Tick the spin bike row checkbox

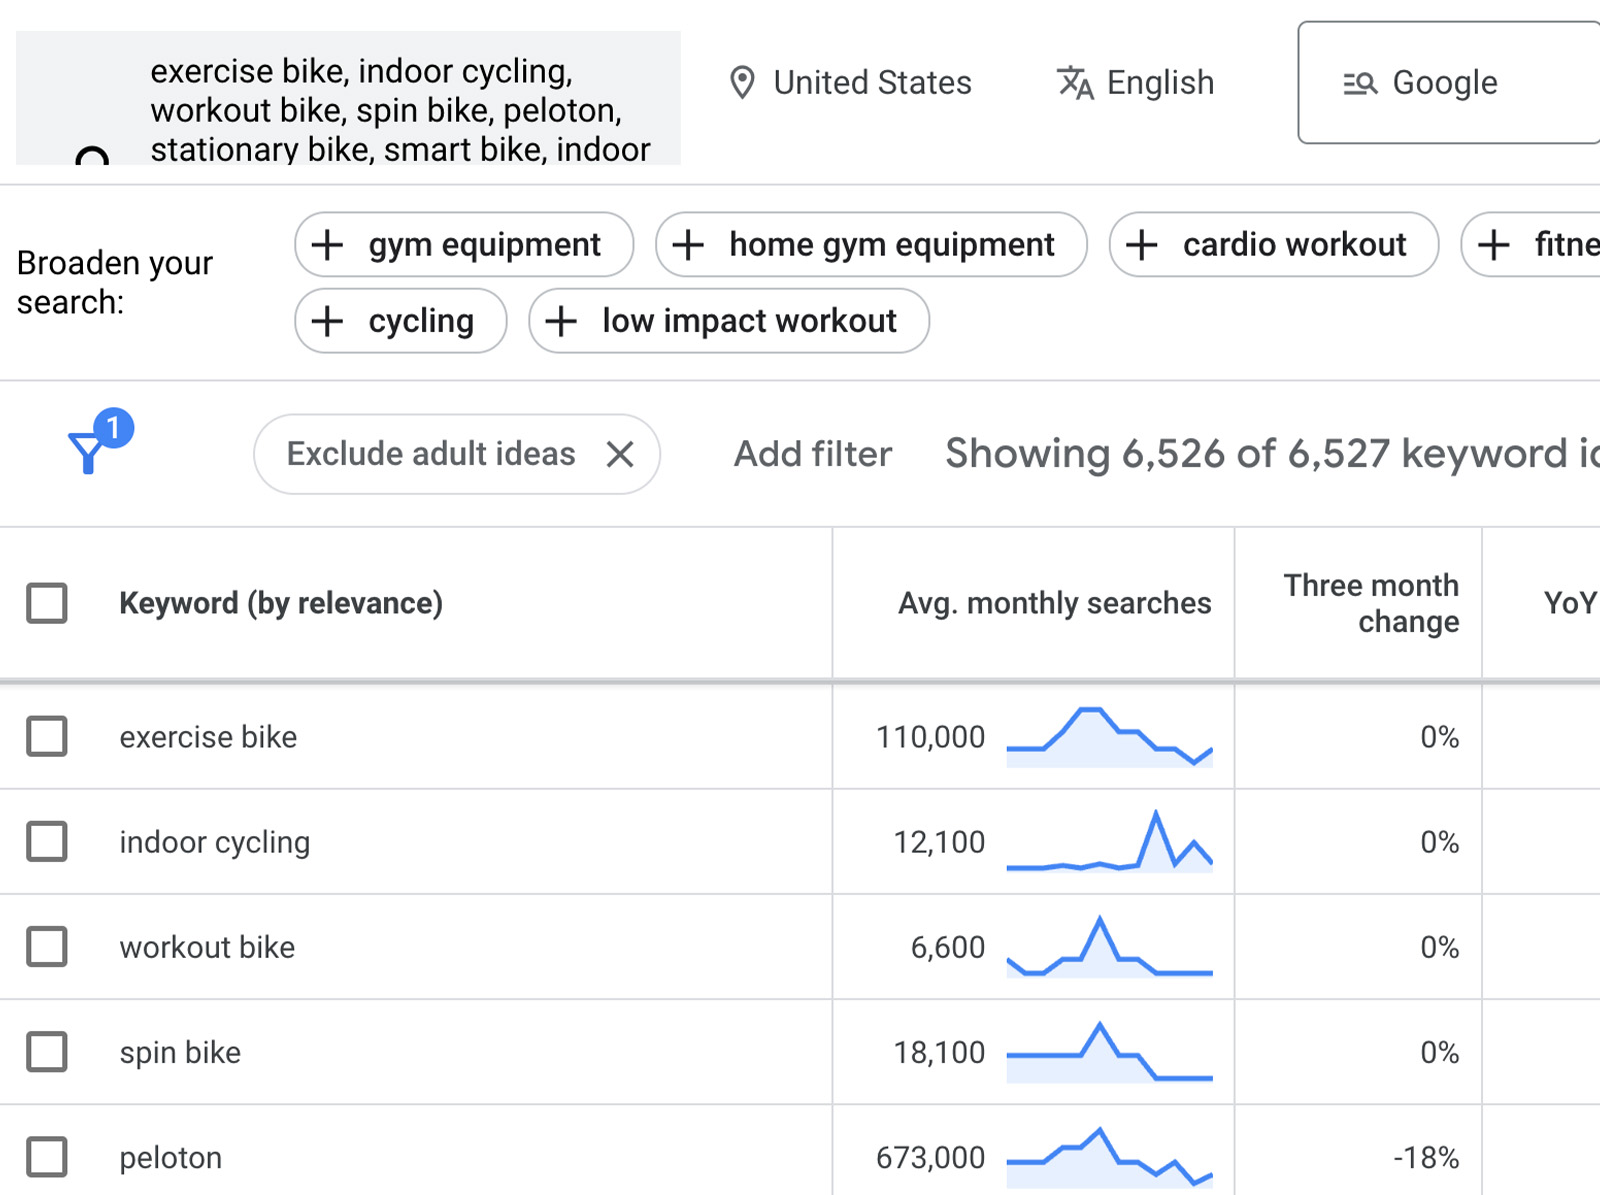(47, 1051)
